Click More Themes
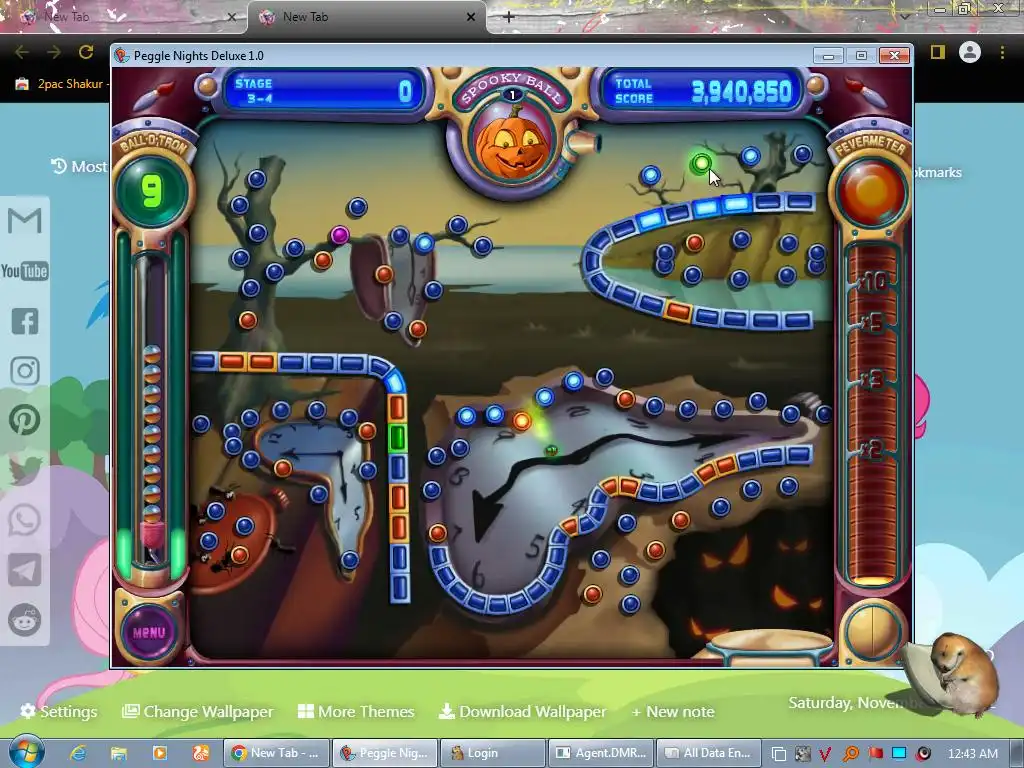Image resolution: width=1024 pixels, height=768 pixels. 356,711
